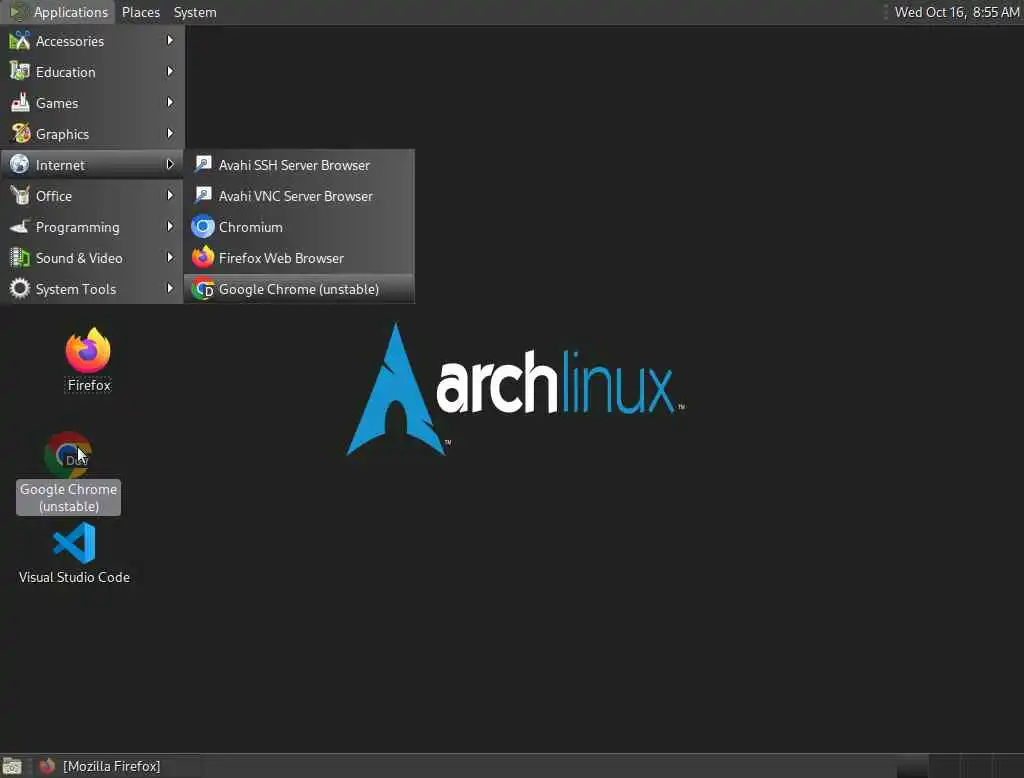Viewport: 1024px width, 778px height.
Task: Click the Avahi VNC Server Browser icon
Action: 203,195
